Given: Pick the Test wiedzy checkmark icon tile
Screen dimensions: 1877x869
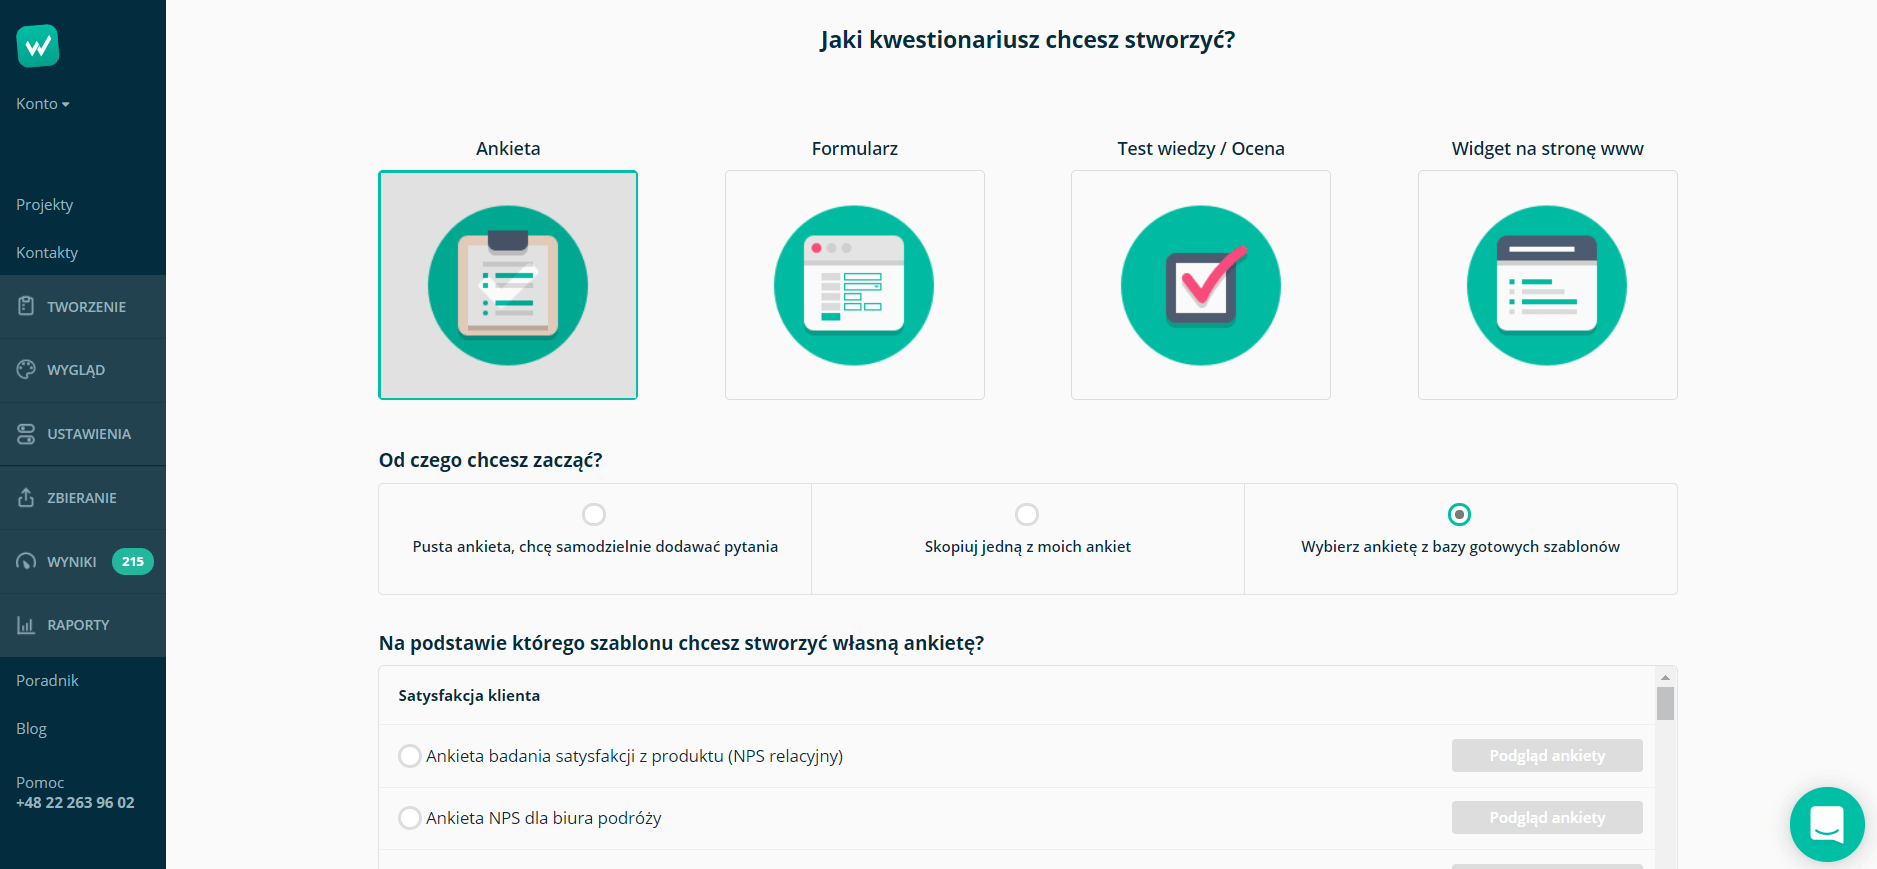Looking at the screenshot, I should (1201, 285).
